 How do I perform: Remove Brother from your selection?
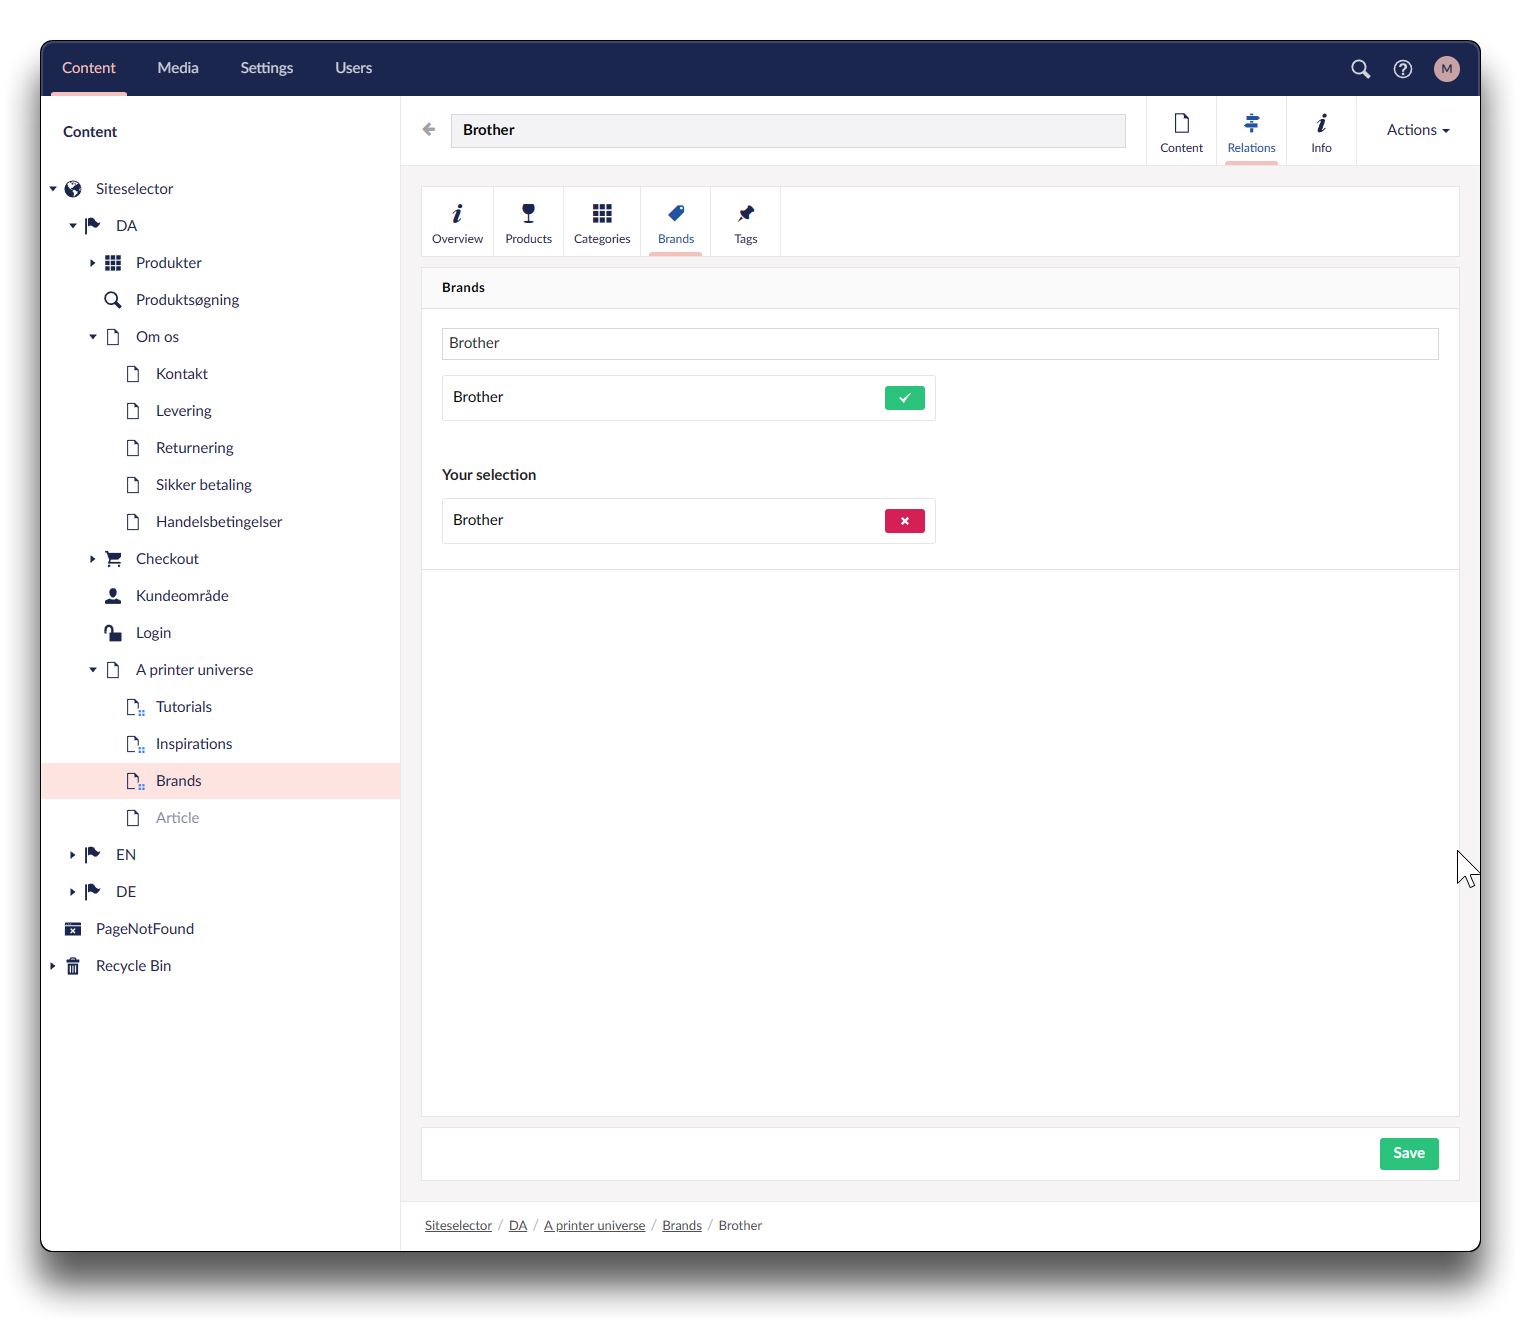904,521
